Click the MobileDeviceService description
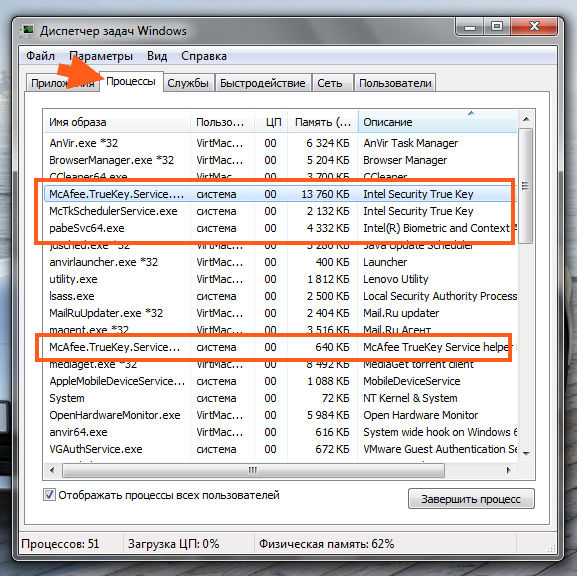 pyautogui.click(x=411, y=381)
